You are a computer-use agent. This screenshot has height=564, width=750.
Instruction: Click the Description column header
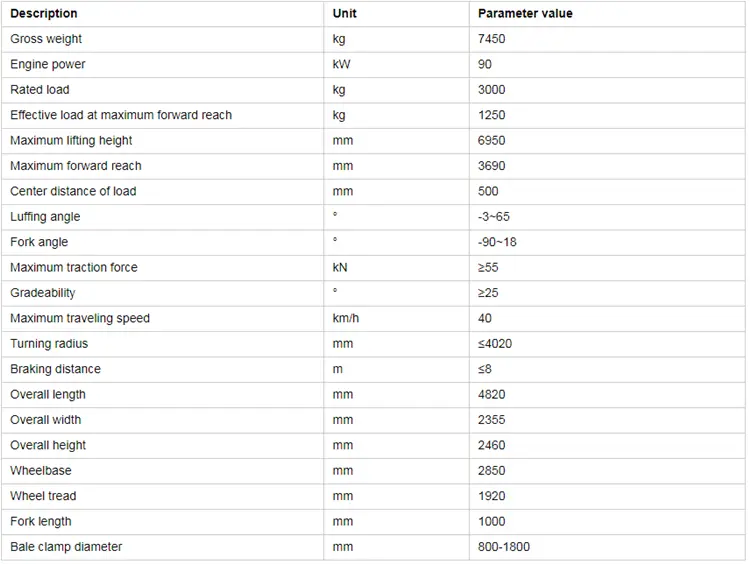44,14
